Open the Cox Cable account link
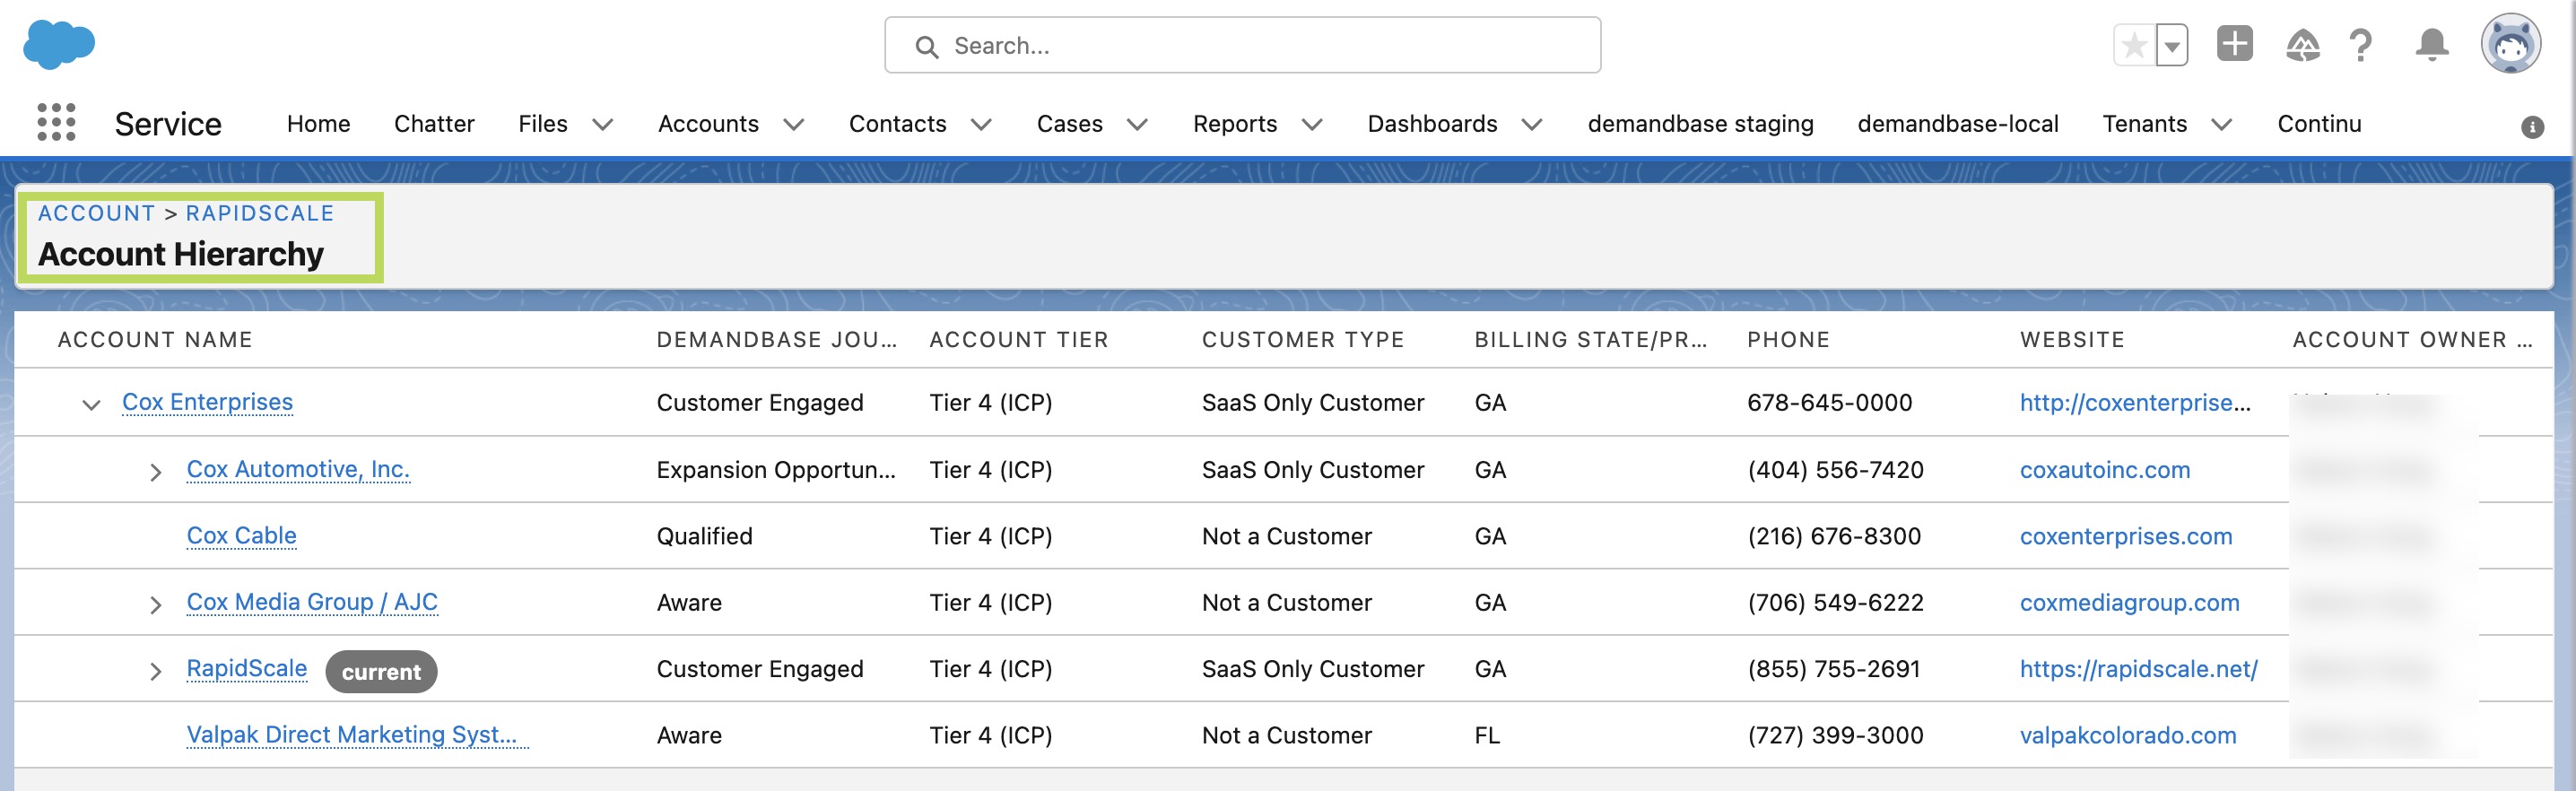This screenshot has height=791, width=2576. pyautogui.click(x=241, y=536)
